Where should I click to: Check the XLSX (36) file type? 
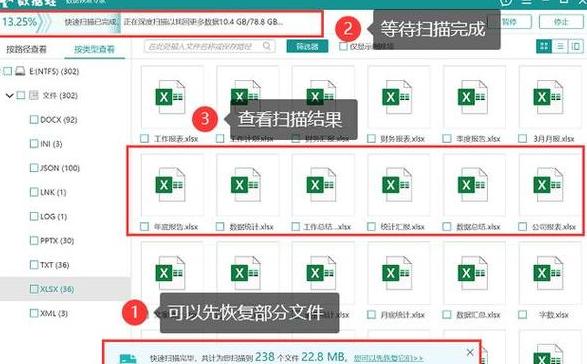pyautogui.click(x=34, y=289)
